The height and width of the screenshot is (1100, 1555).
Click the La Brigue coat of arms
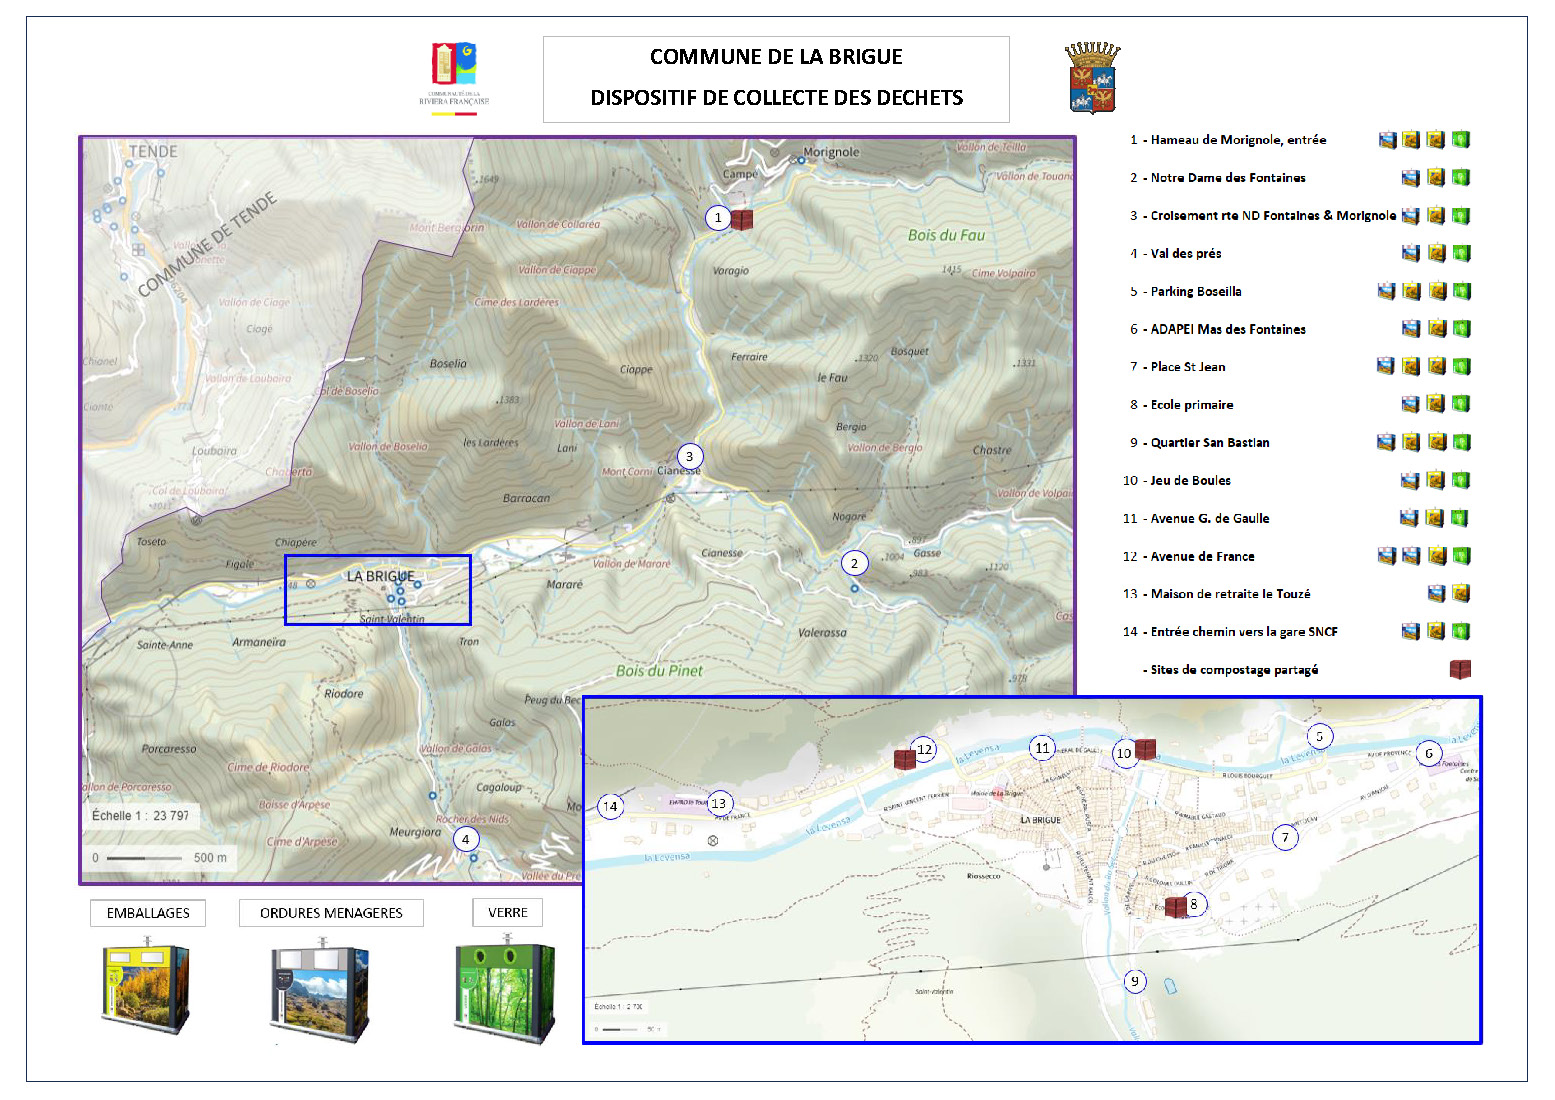(x=1092, y=78)
